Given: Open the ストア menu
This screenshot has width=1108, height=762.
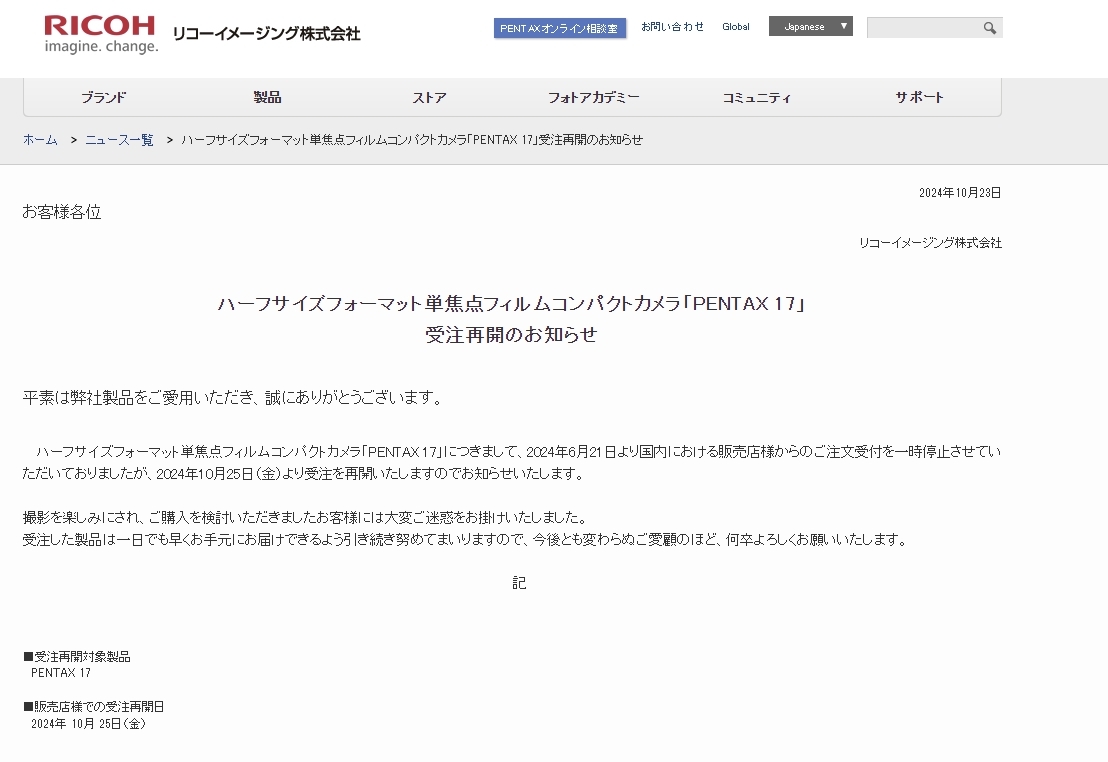Looking at the screenshot, I should click(x=430, y=98).
